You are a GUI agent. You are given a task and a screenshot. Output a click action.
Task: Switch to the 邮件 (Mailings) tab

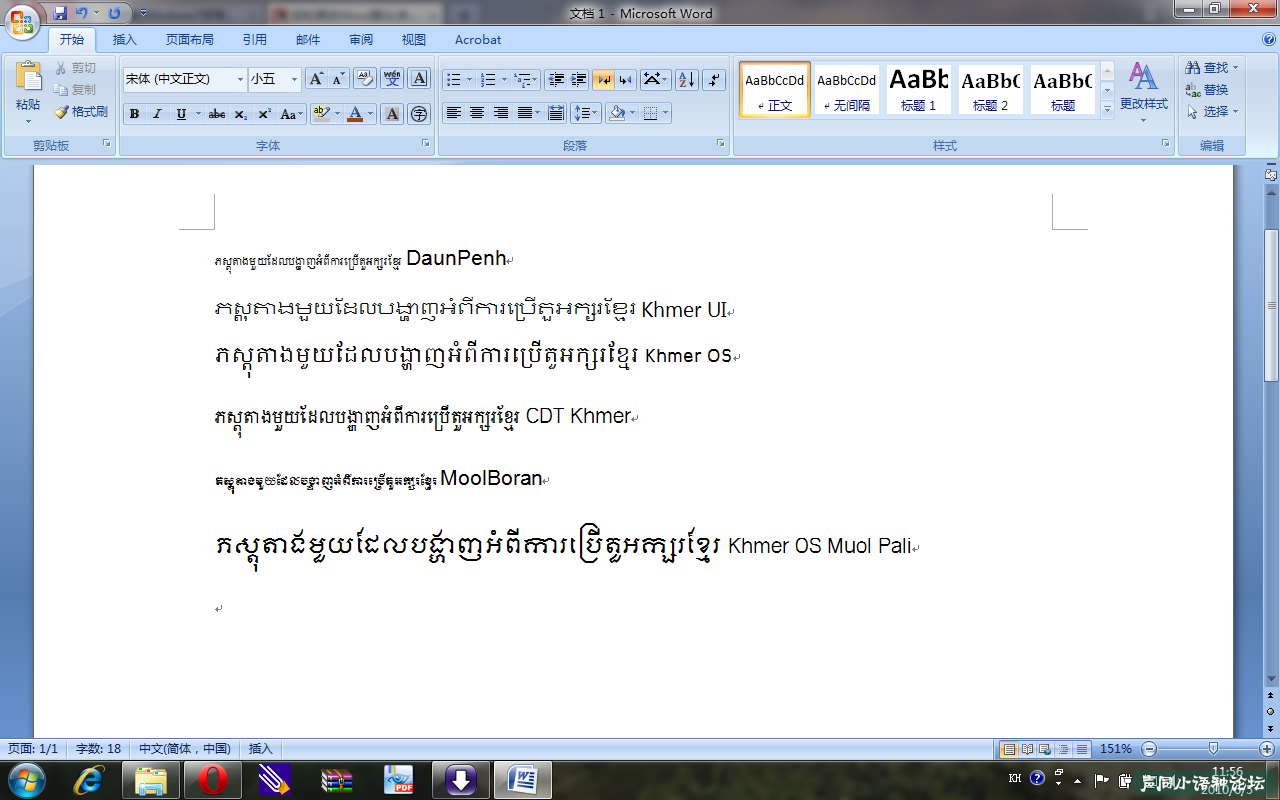click(x=308, y=40)
